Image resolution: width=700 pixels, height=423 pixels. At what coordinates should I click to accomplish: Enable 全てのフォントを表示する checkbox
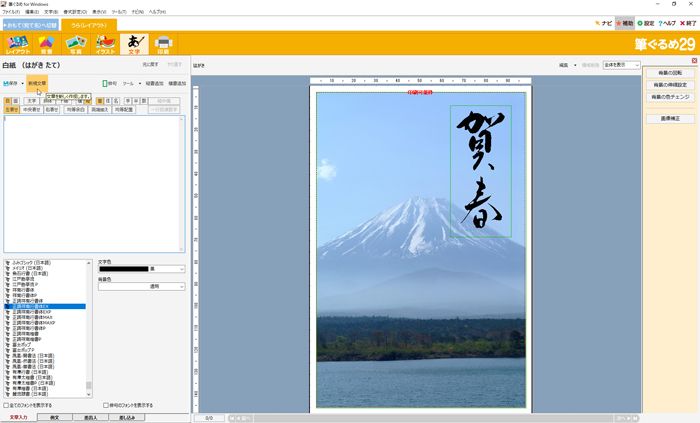click(6, 405)
